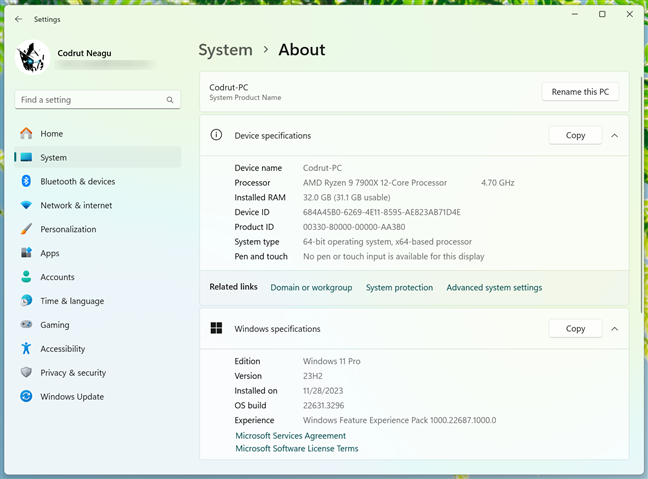Open Microsoft Services Agreement link
Image resolution: width=648 pixels, height=479 pixels.
click(291, 436)
